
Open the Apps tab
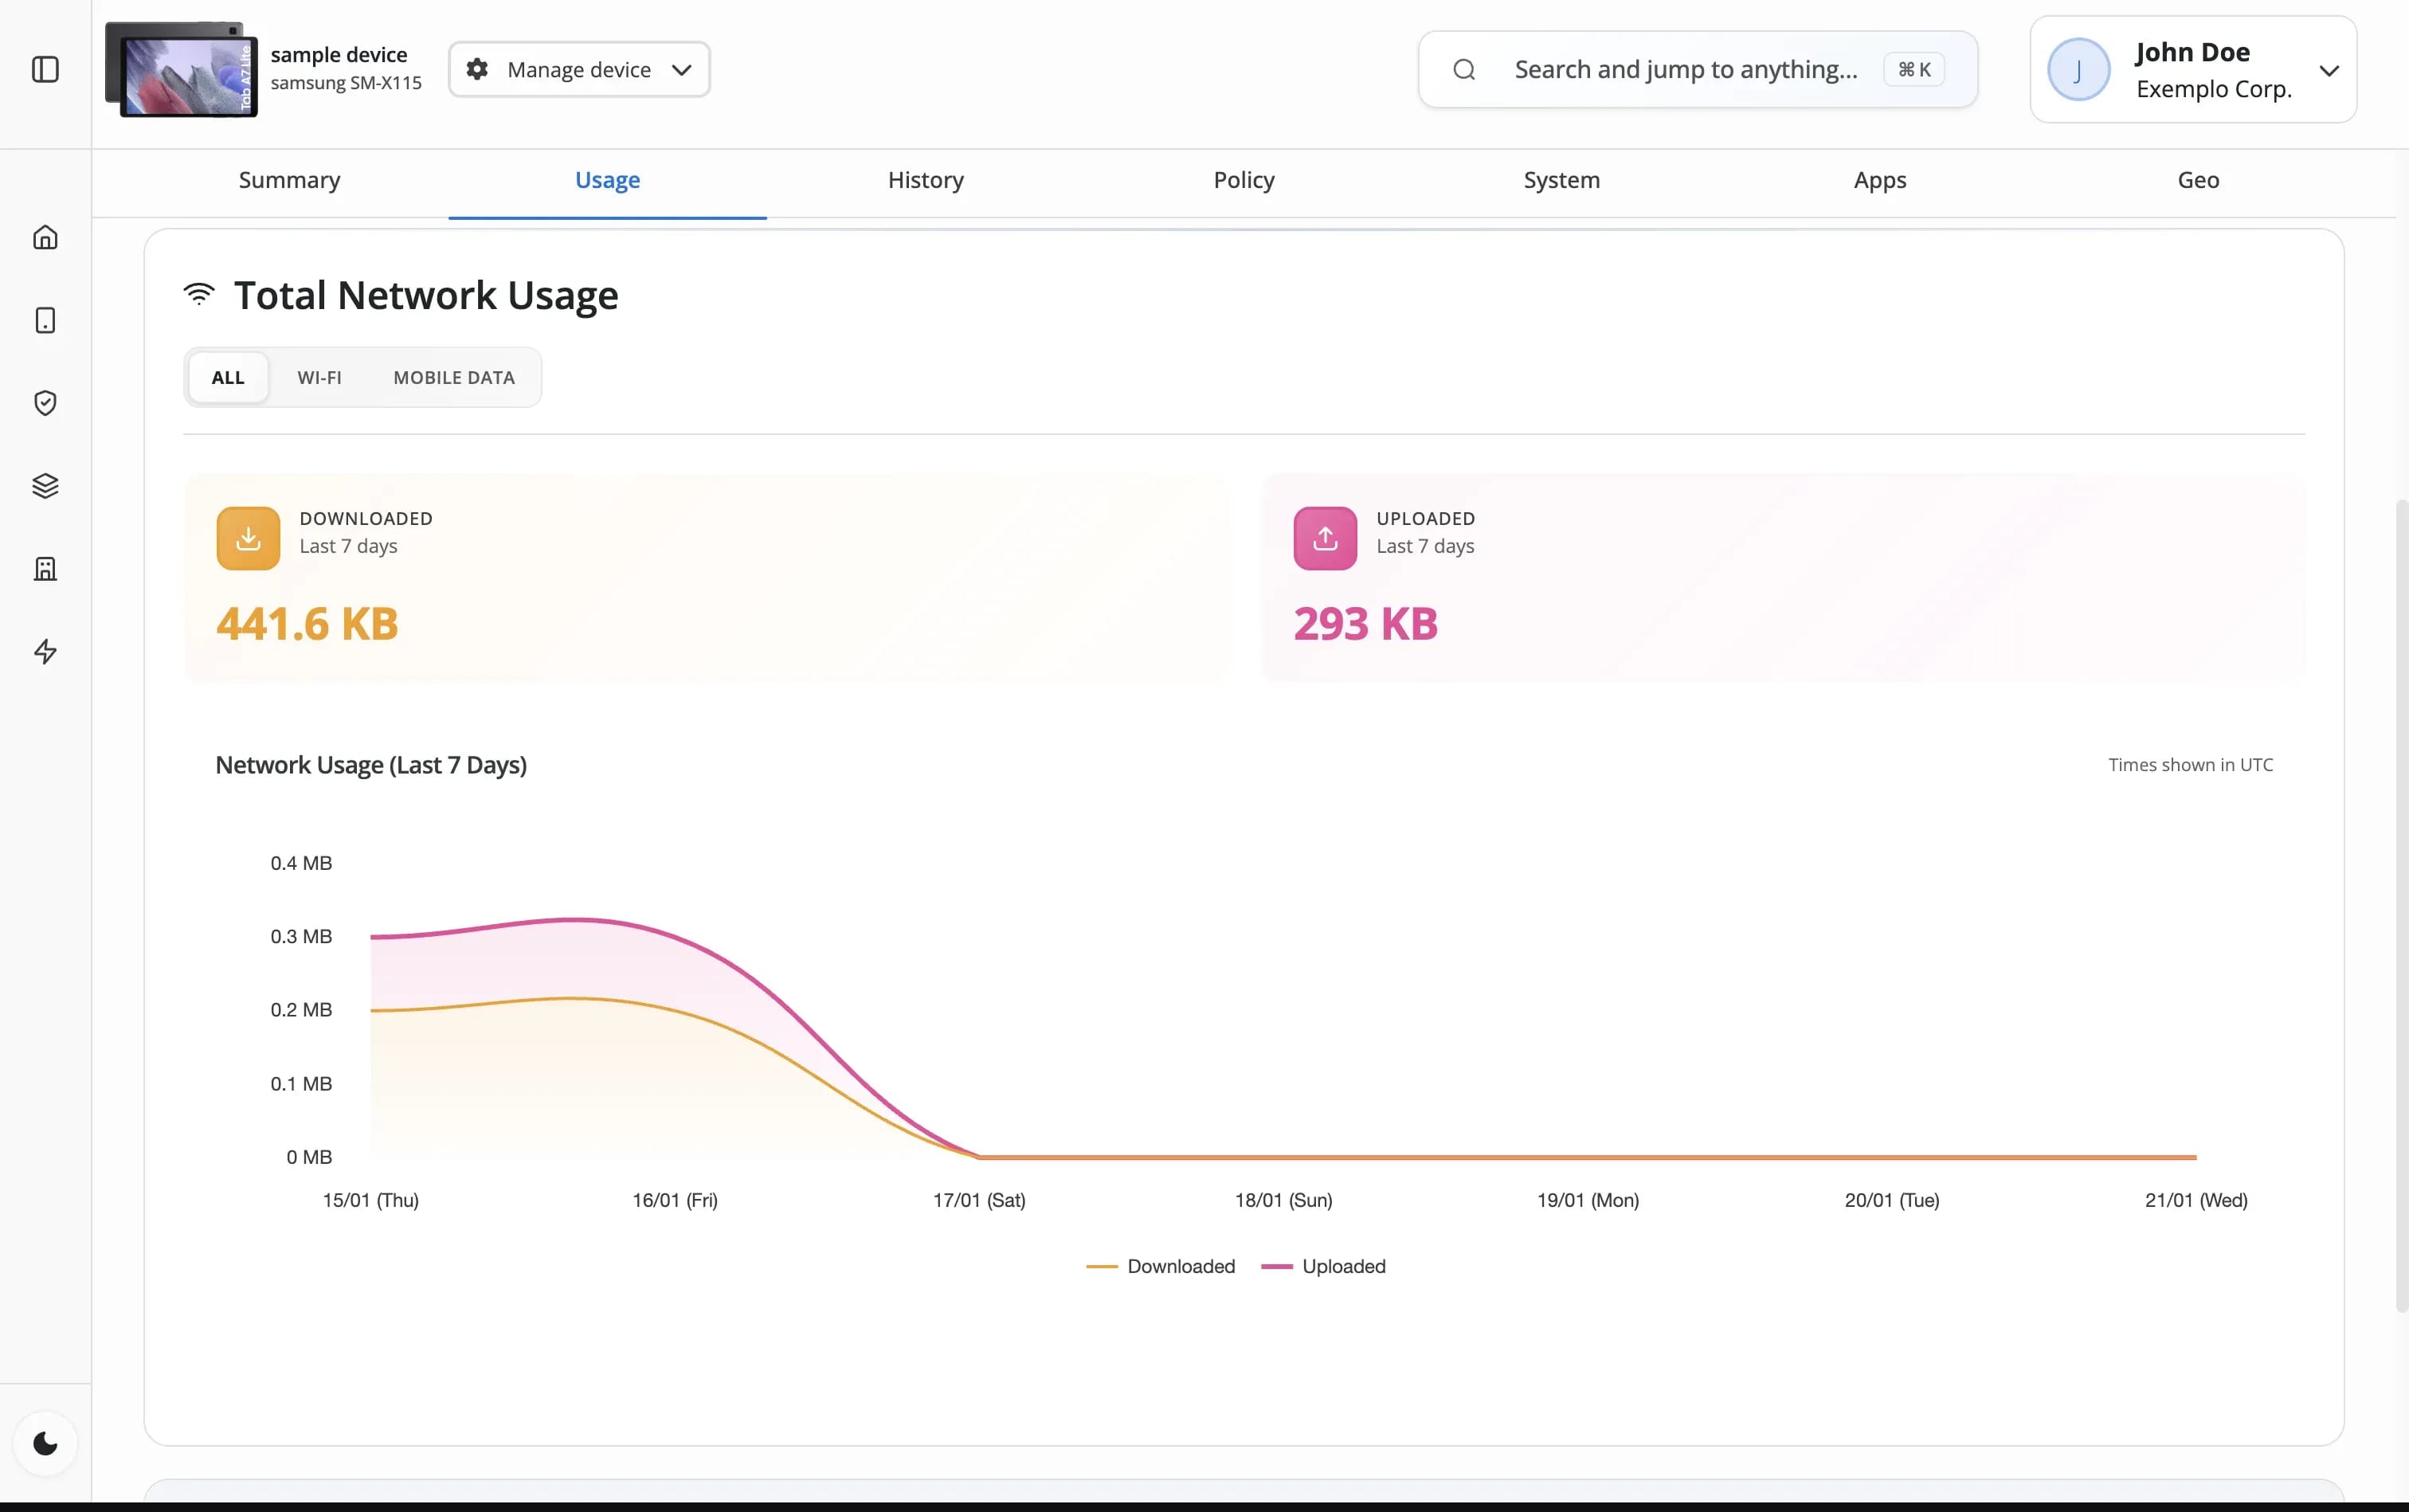1879,181
